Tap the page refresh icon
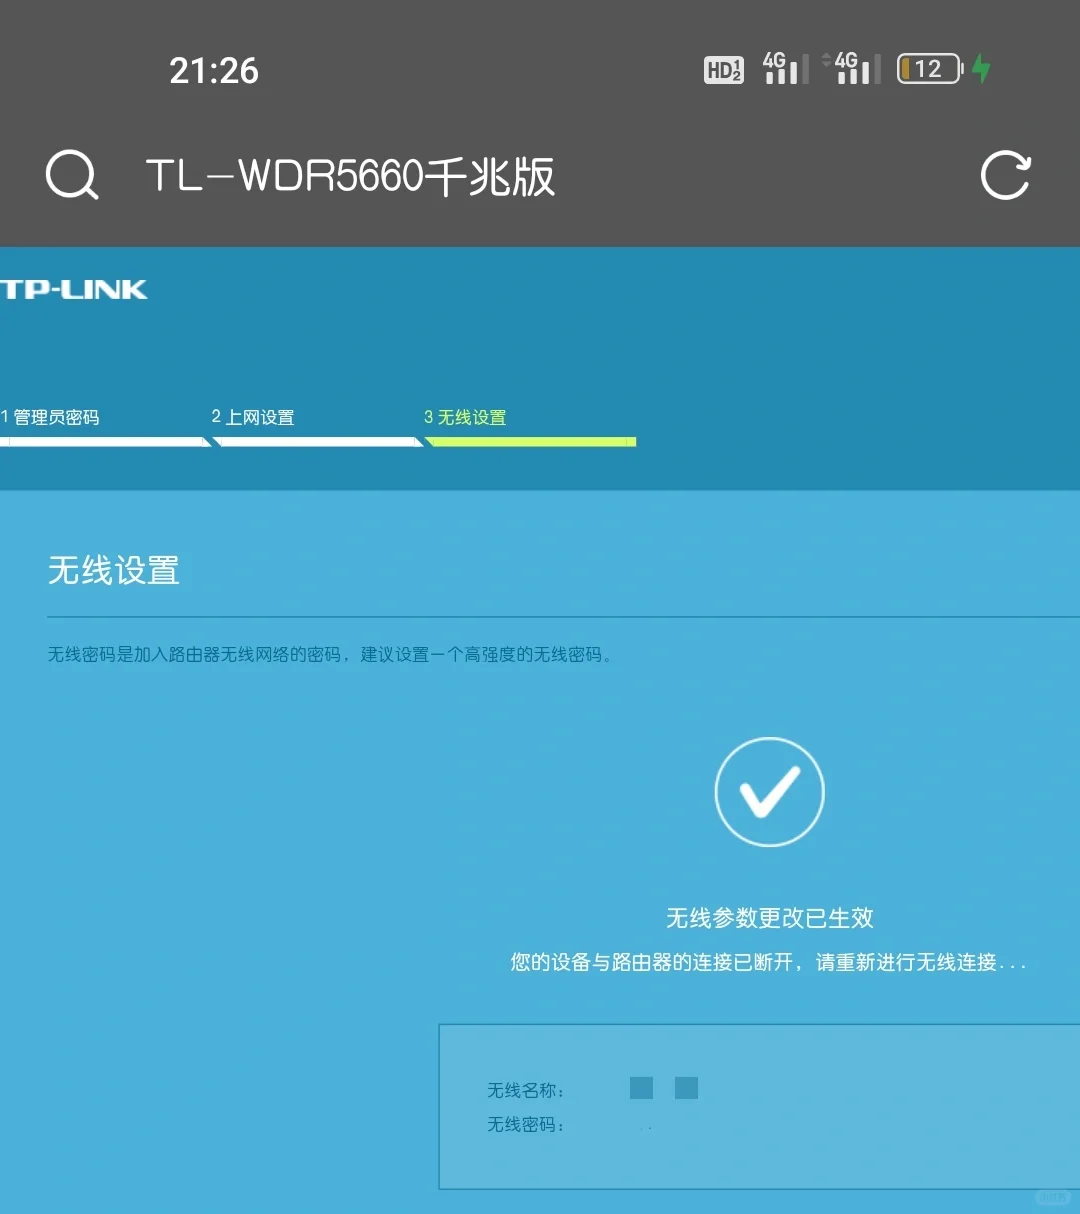 1006,176
